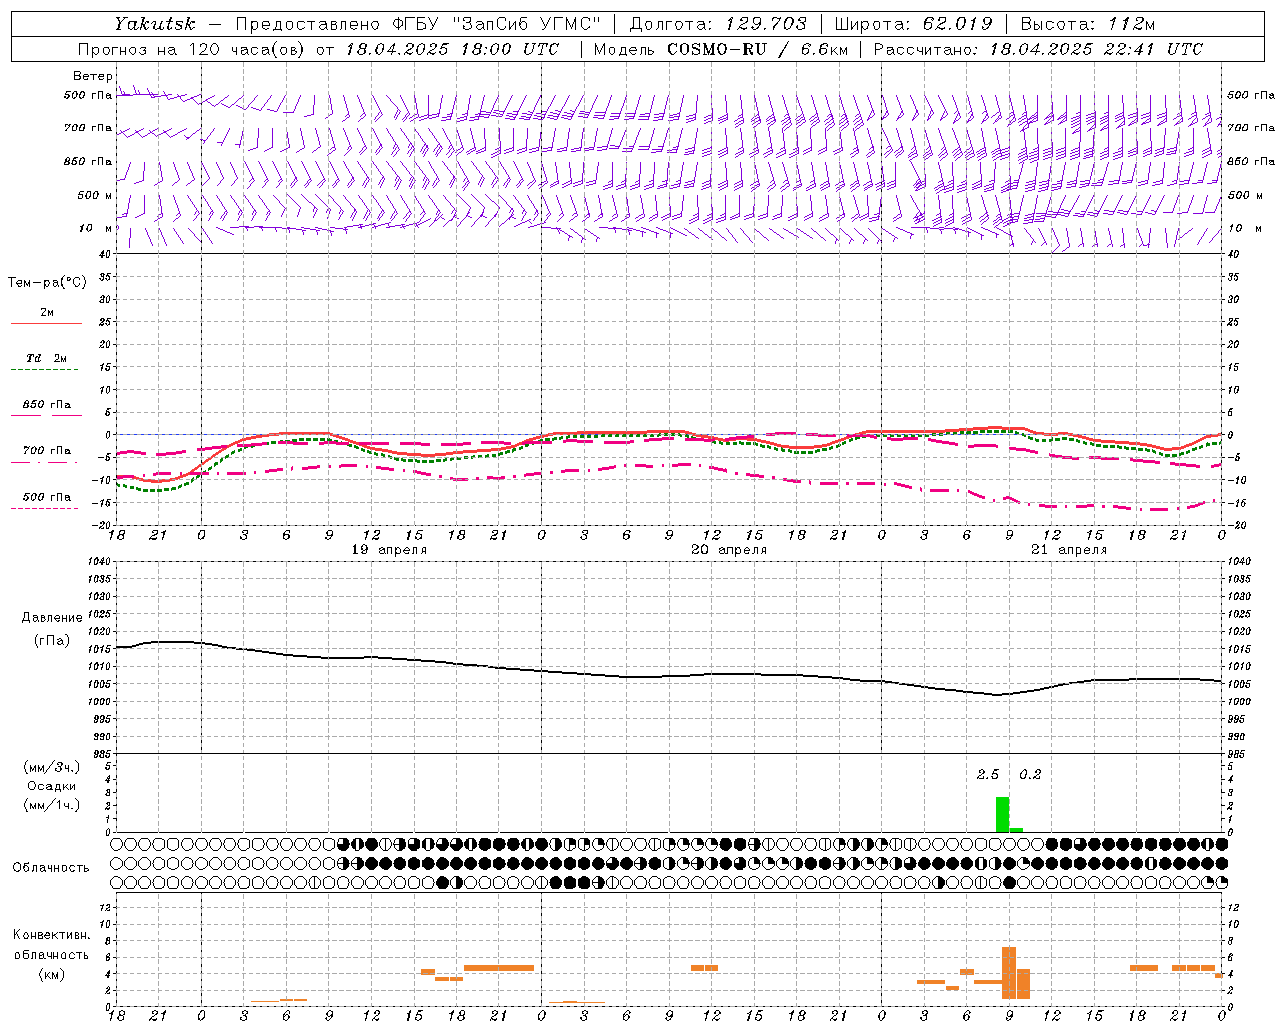This screenshot has height=1024, width=1280.
Task: Click the 2.5 precipitation value
Action: 988,774
